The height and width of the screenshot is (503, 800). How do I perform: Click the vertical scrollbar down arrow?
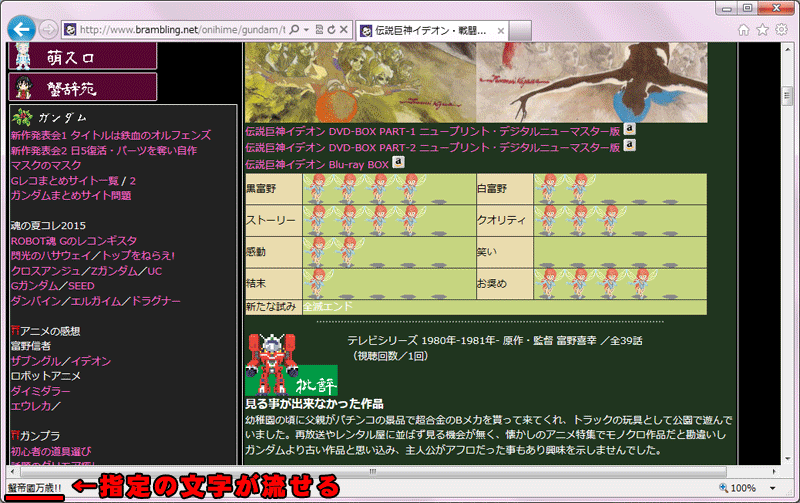coord(787,459)
